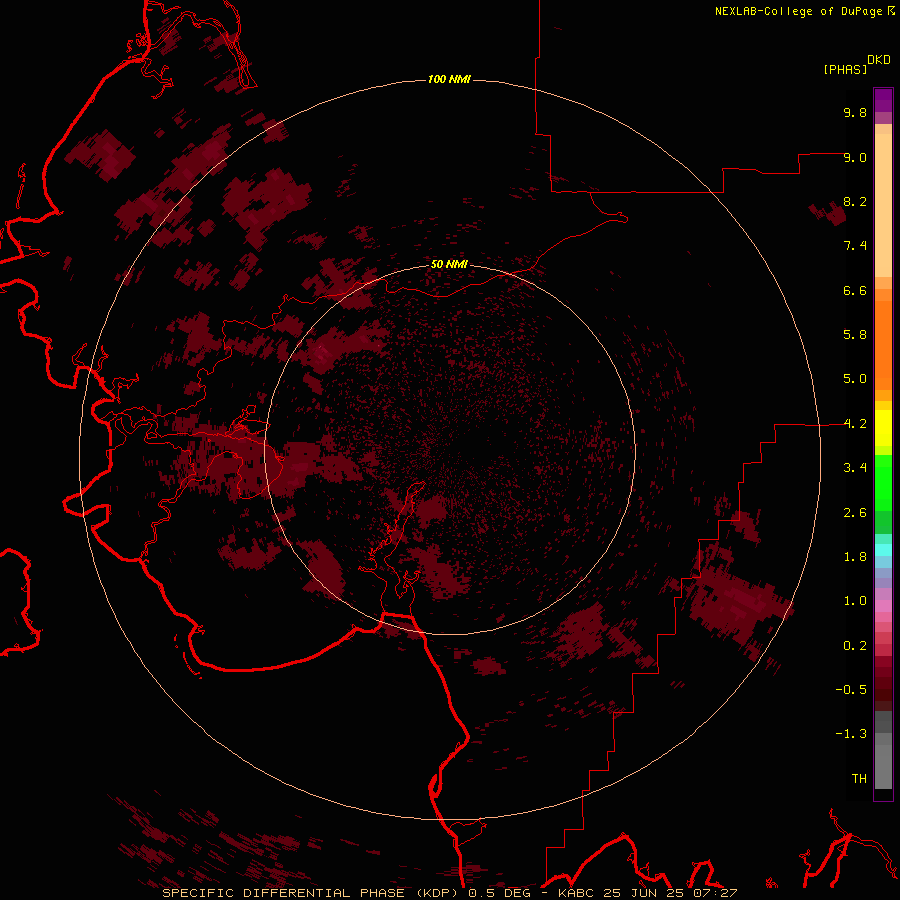Screen dimensions: 900x900
Task: Select the 0.2 scale value
Action: pyautogui.click(x=855, y=646)
